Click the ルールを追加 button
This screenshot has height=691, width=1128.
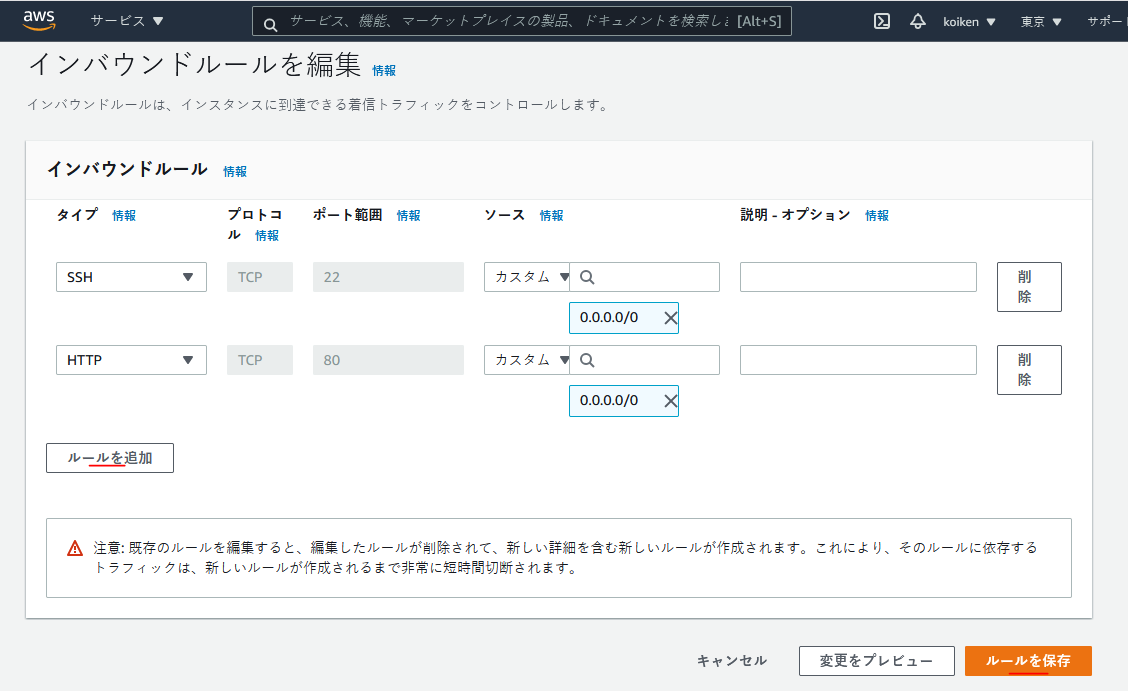tap(109, 458)
